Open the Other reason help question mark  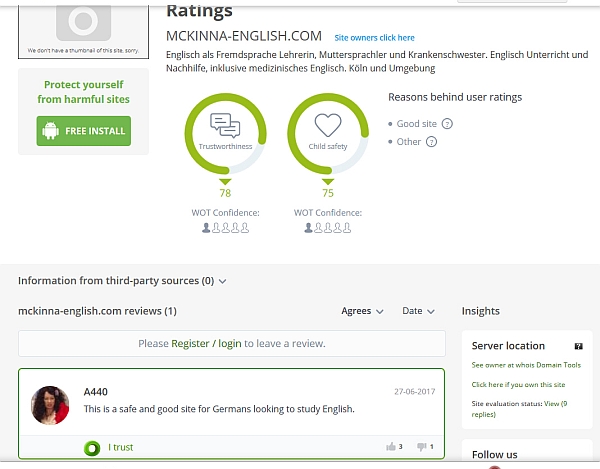pyautogui.click(x=431, y=142)
